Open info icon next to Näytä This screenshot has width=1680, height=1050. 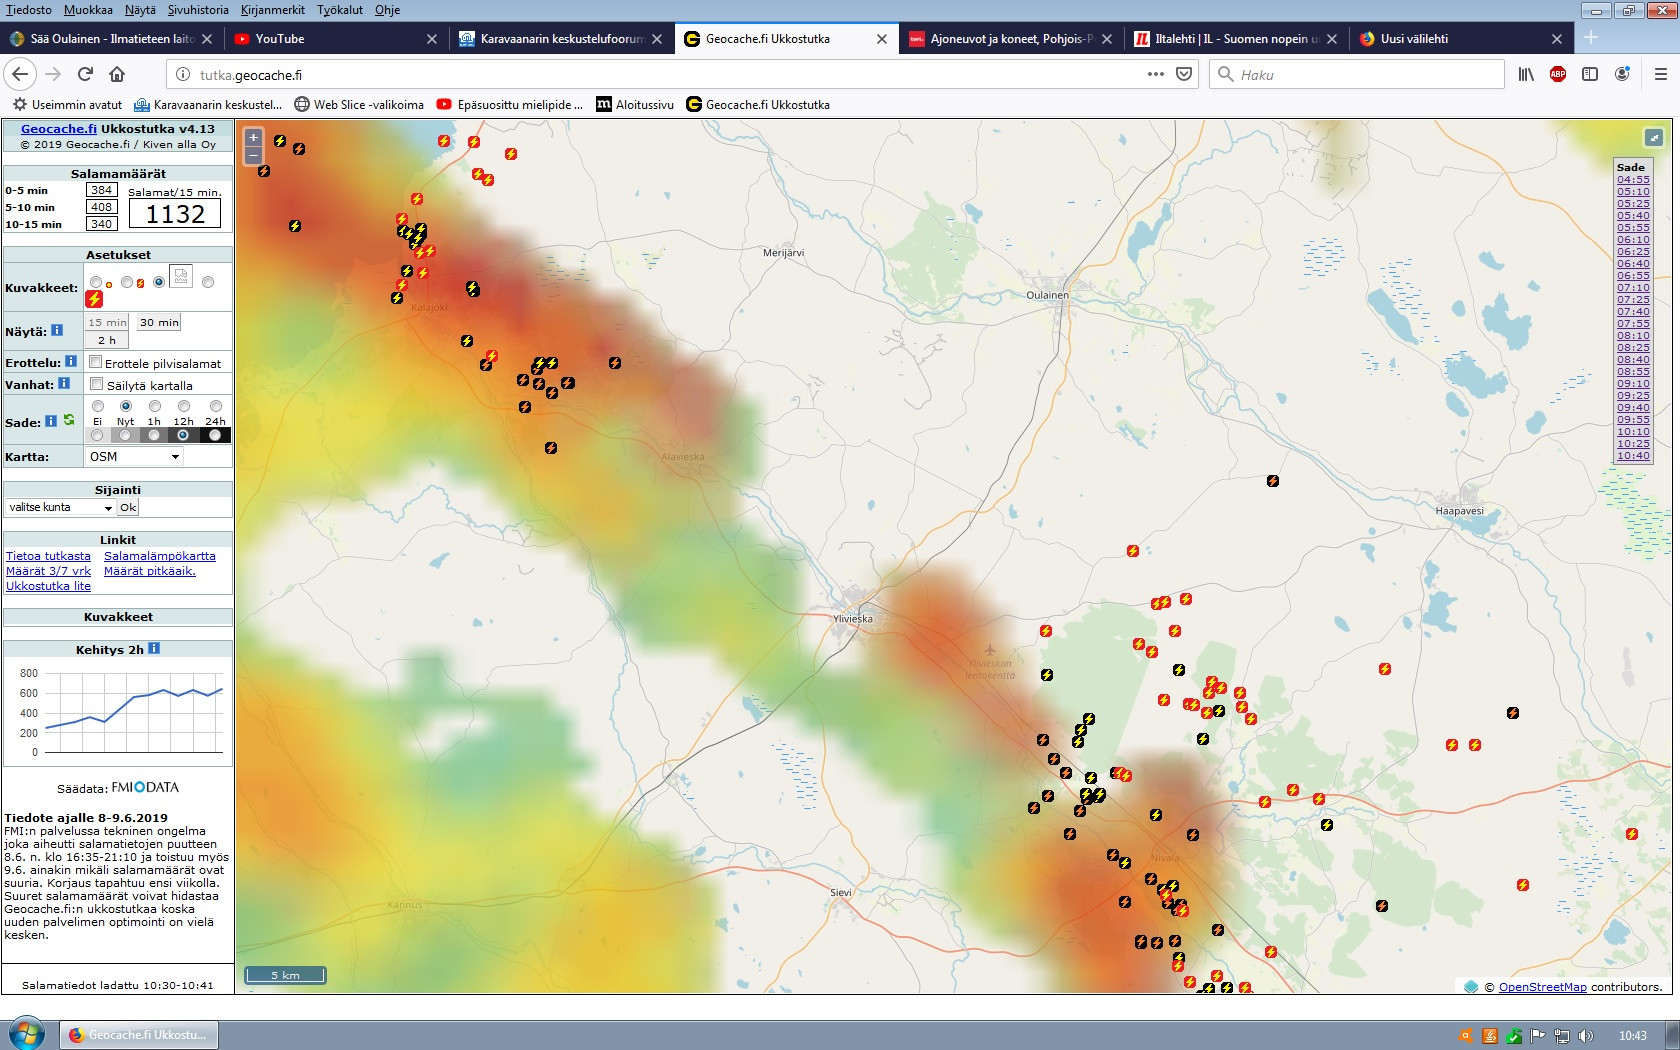coord(57,330)
